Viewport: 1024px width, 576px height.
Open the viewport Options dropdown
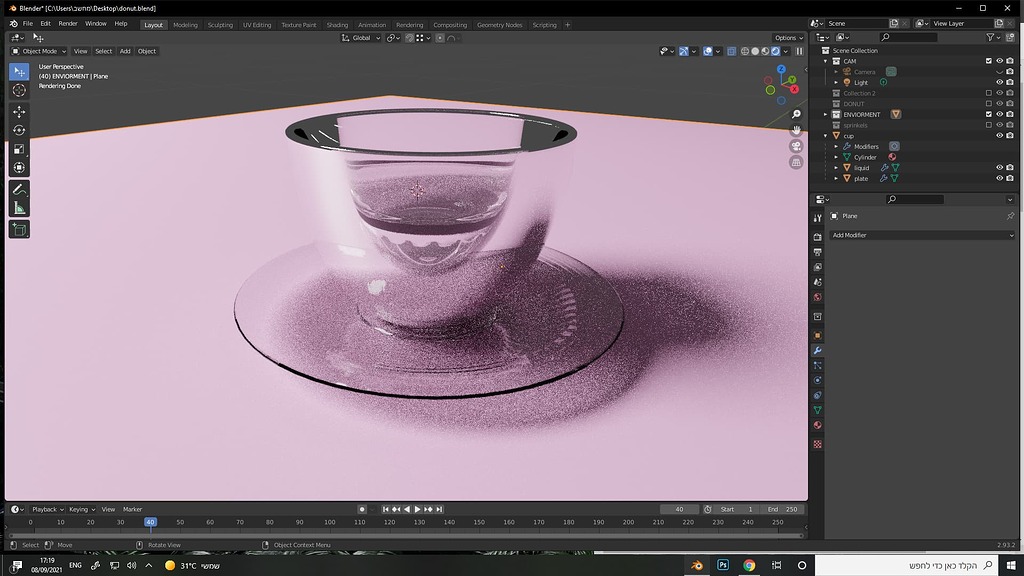coord(789,38)
